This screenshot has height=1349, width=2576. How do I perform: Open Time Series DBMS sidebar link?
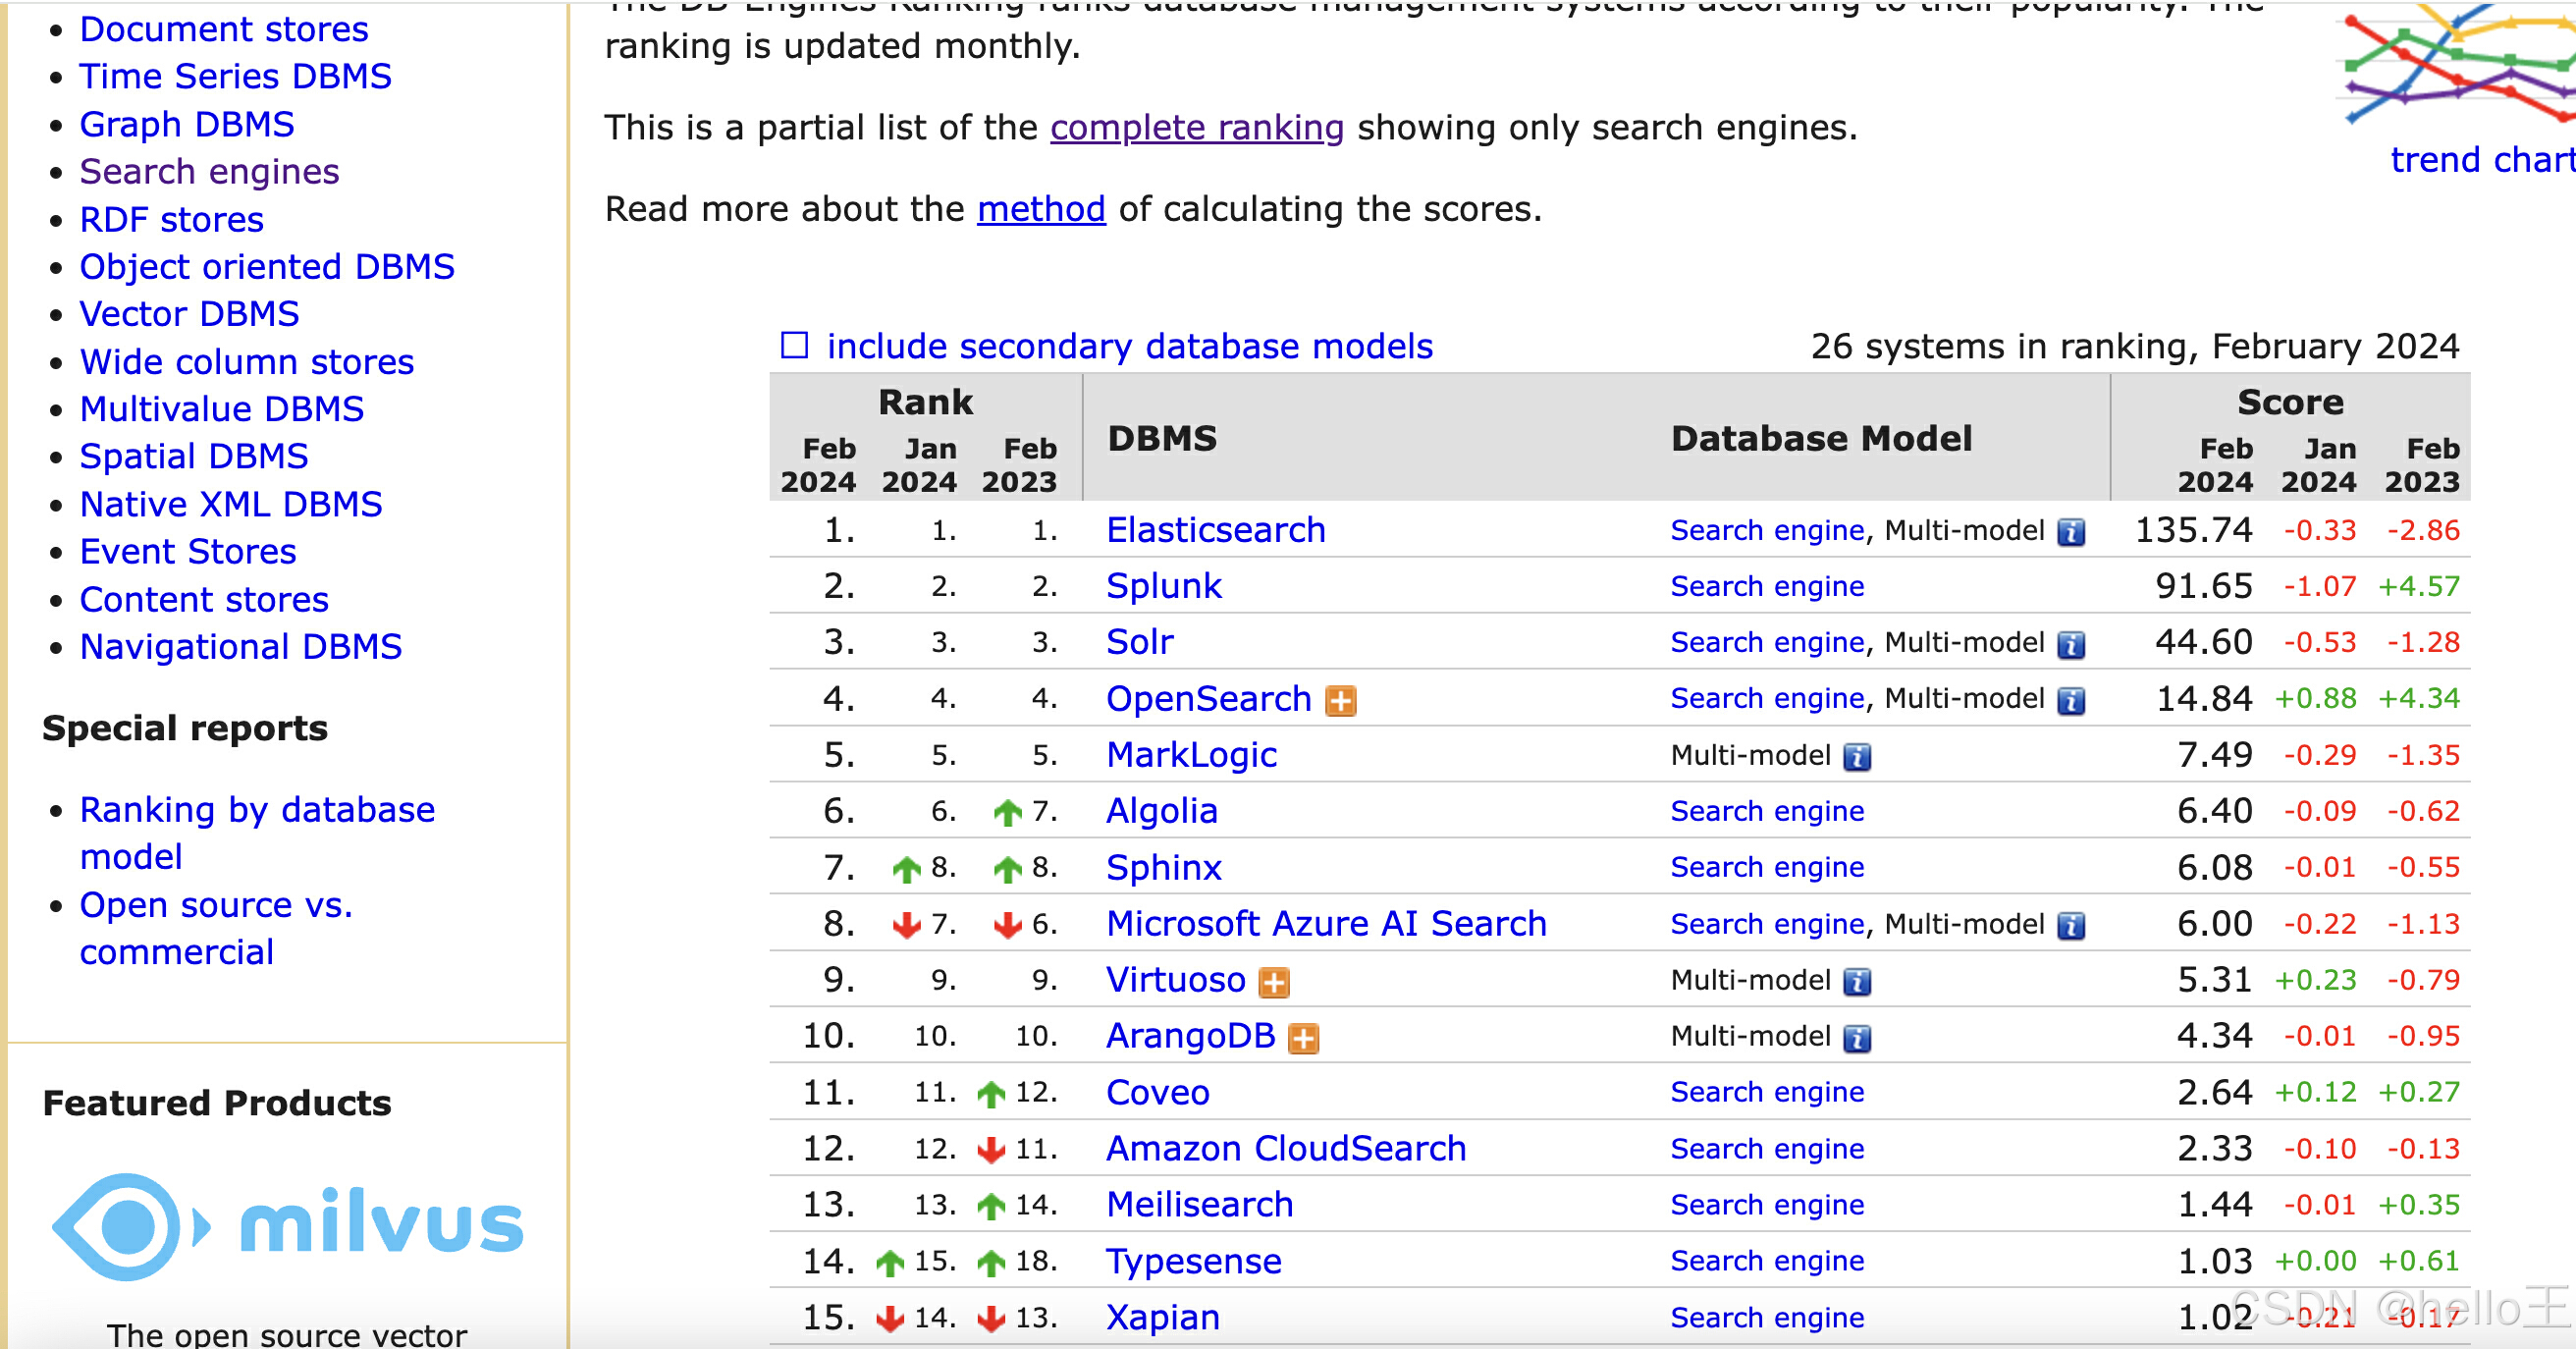coord(235,77)
